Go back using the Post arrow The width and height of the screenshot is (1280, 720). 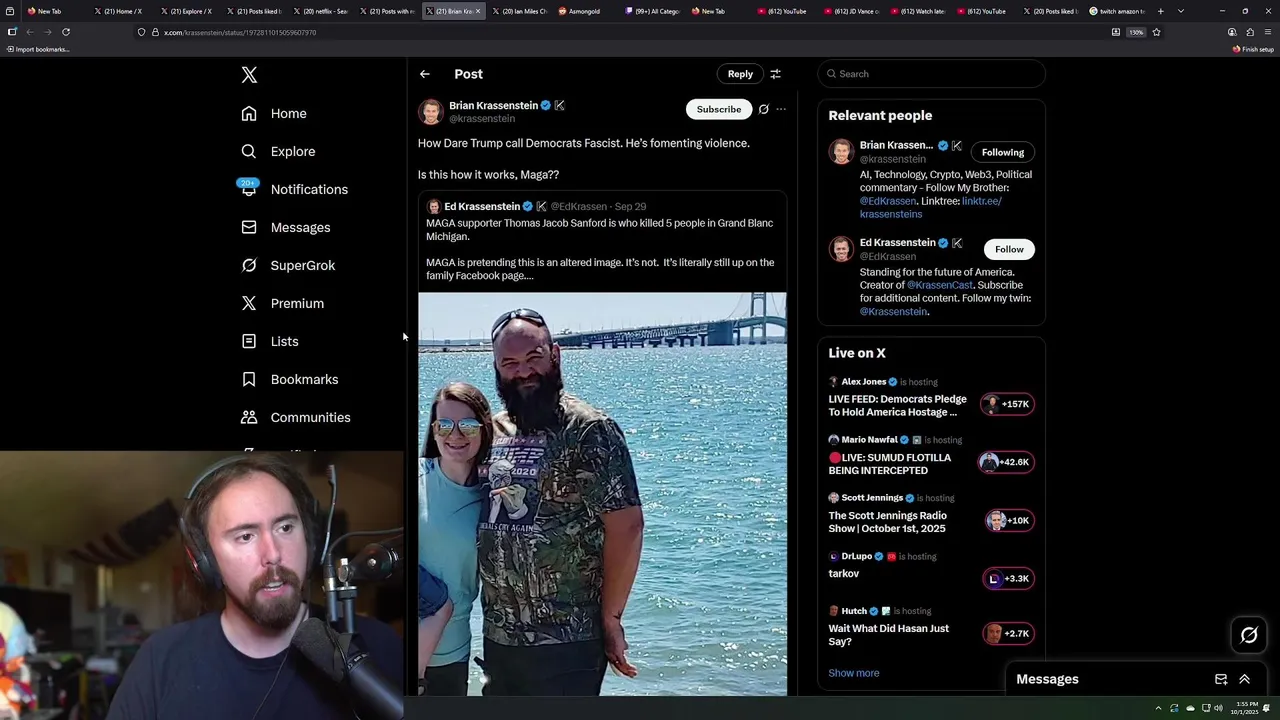click(425, 74)
